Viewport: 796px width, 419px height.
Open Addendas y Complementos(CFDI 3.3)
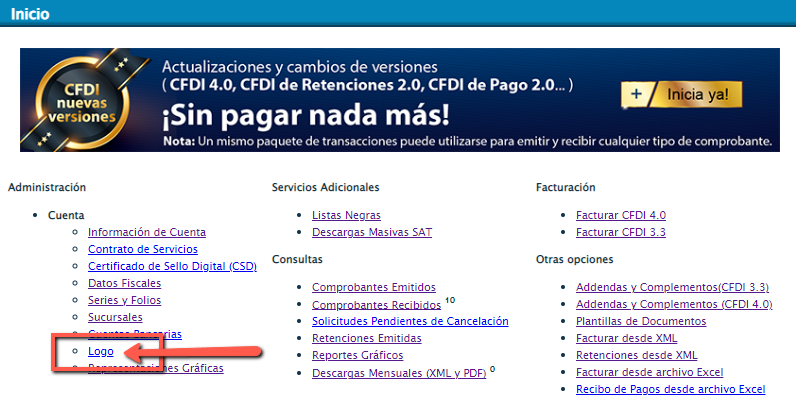(x=672, y=287)
